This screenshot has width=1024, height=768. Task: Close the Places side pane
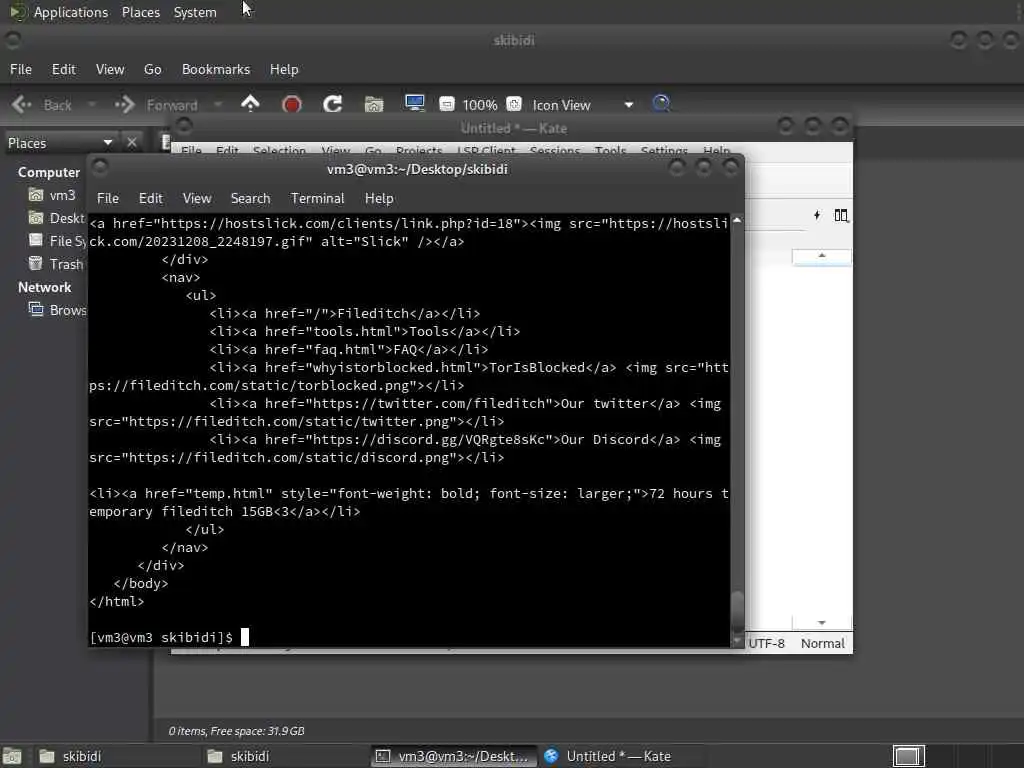pyautogui.click(x=131, y=142)
